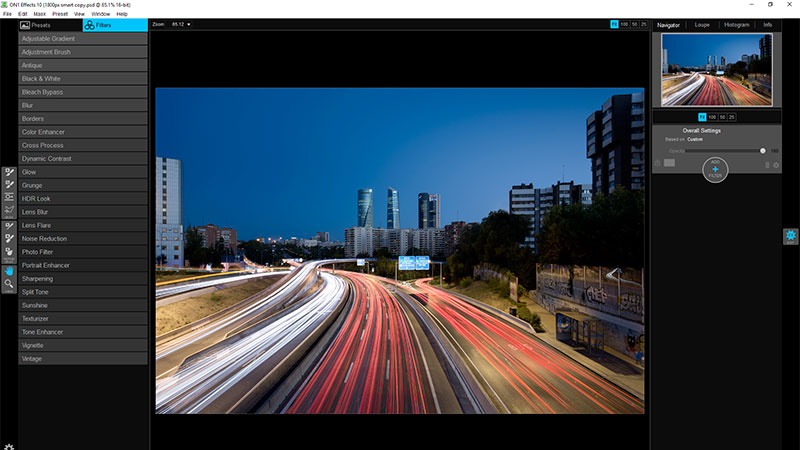
Task: Switch to the Presets tab
Action: (x=50, y=25)
